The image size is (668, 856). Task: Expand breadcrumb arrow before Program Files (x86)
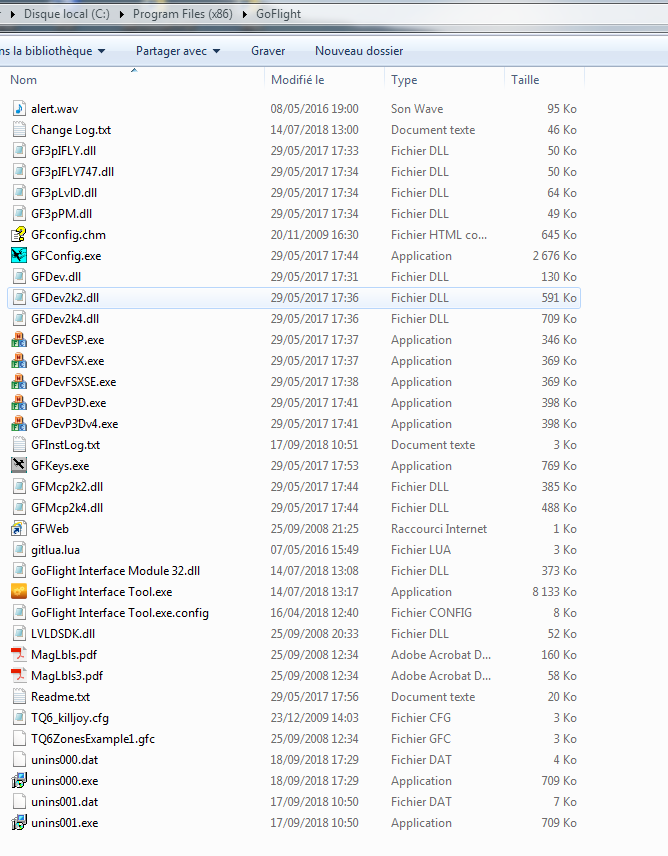click(122, 14)
